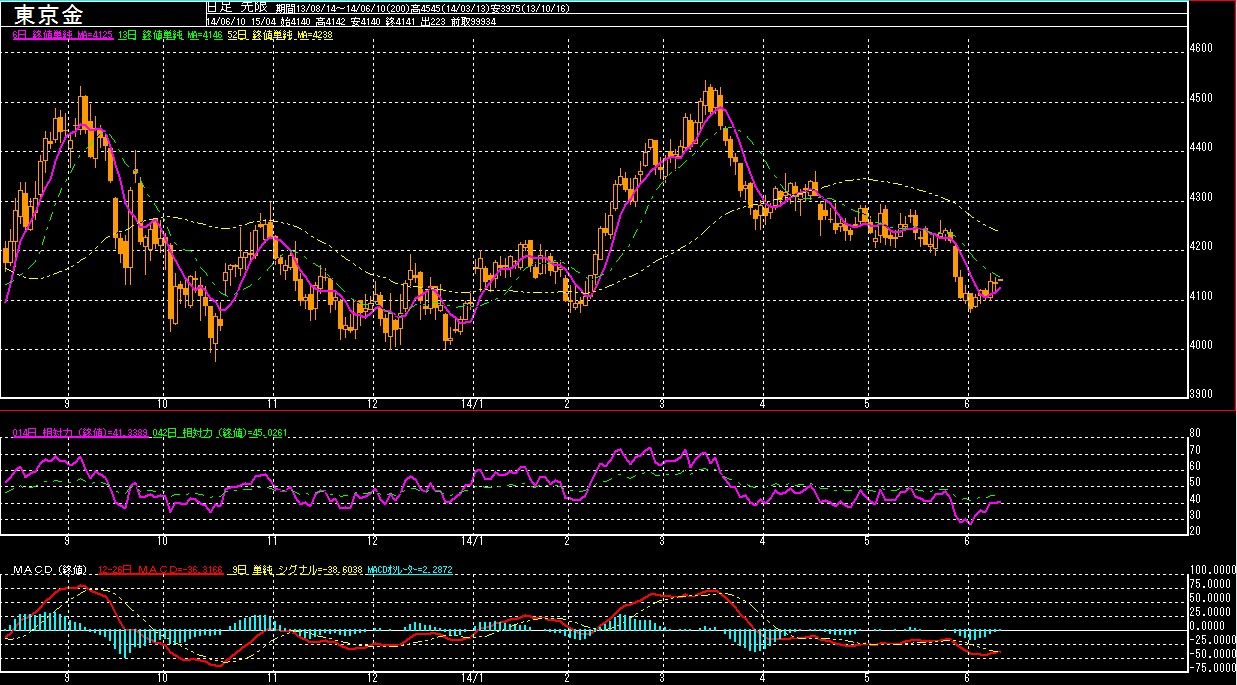Click the 80 level on RSI axis
This screenshot has width=1237, height=685.
coord(1194,433)
